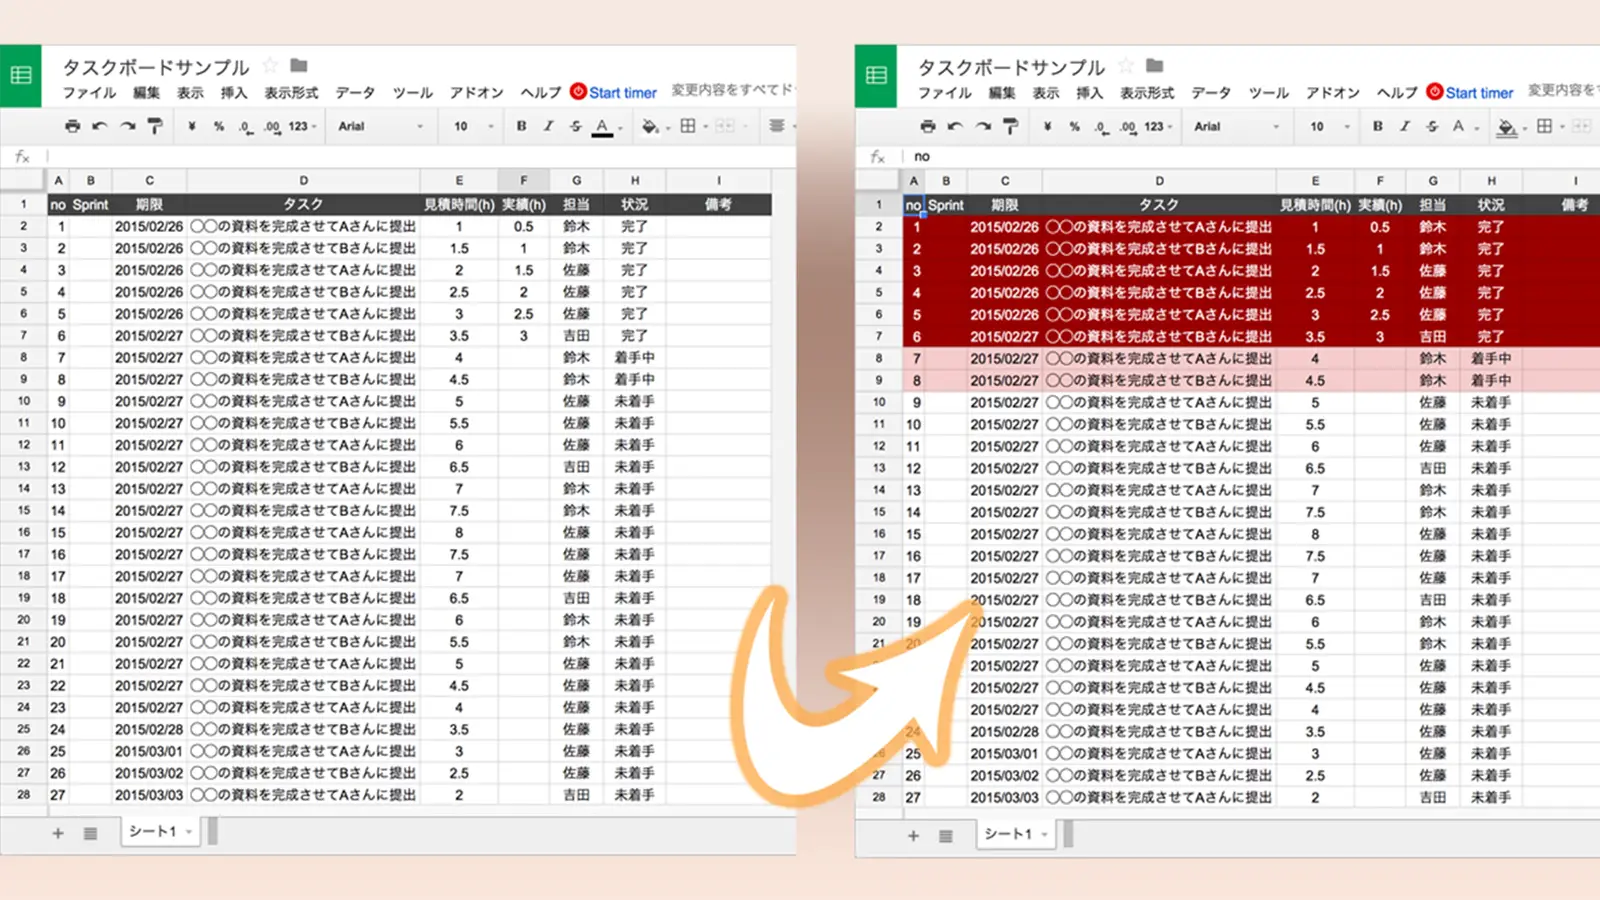Toggle Italic formatting
1600x900 pixels.
(548, 126)
